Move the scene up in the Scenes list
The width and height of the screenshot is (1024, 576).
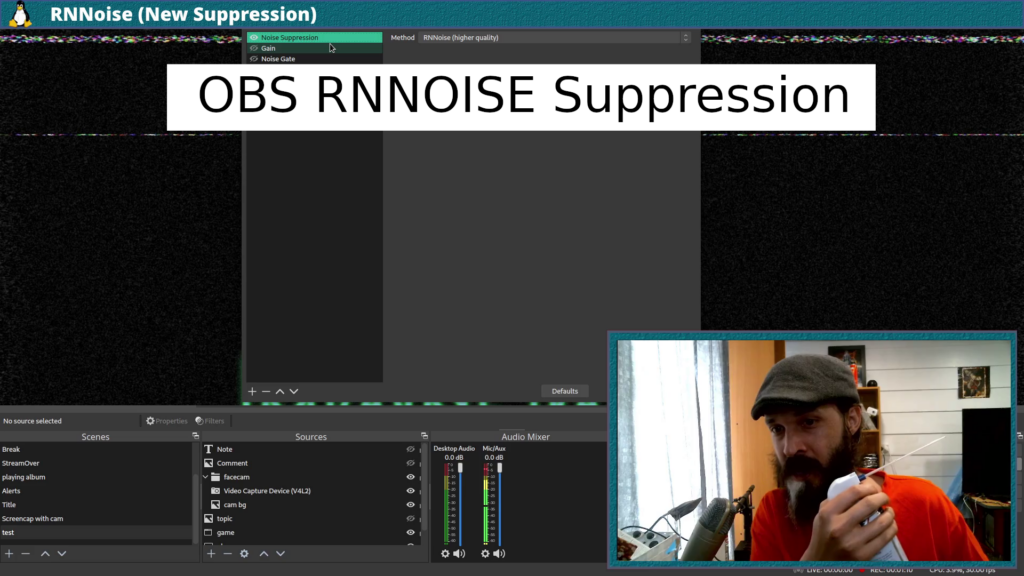45,554
